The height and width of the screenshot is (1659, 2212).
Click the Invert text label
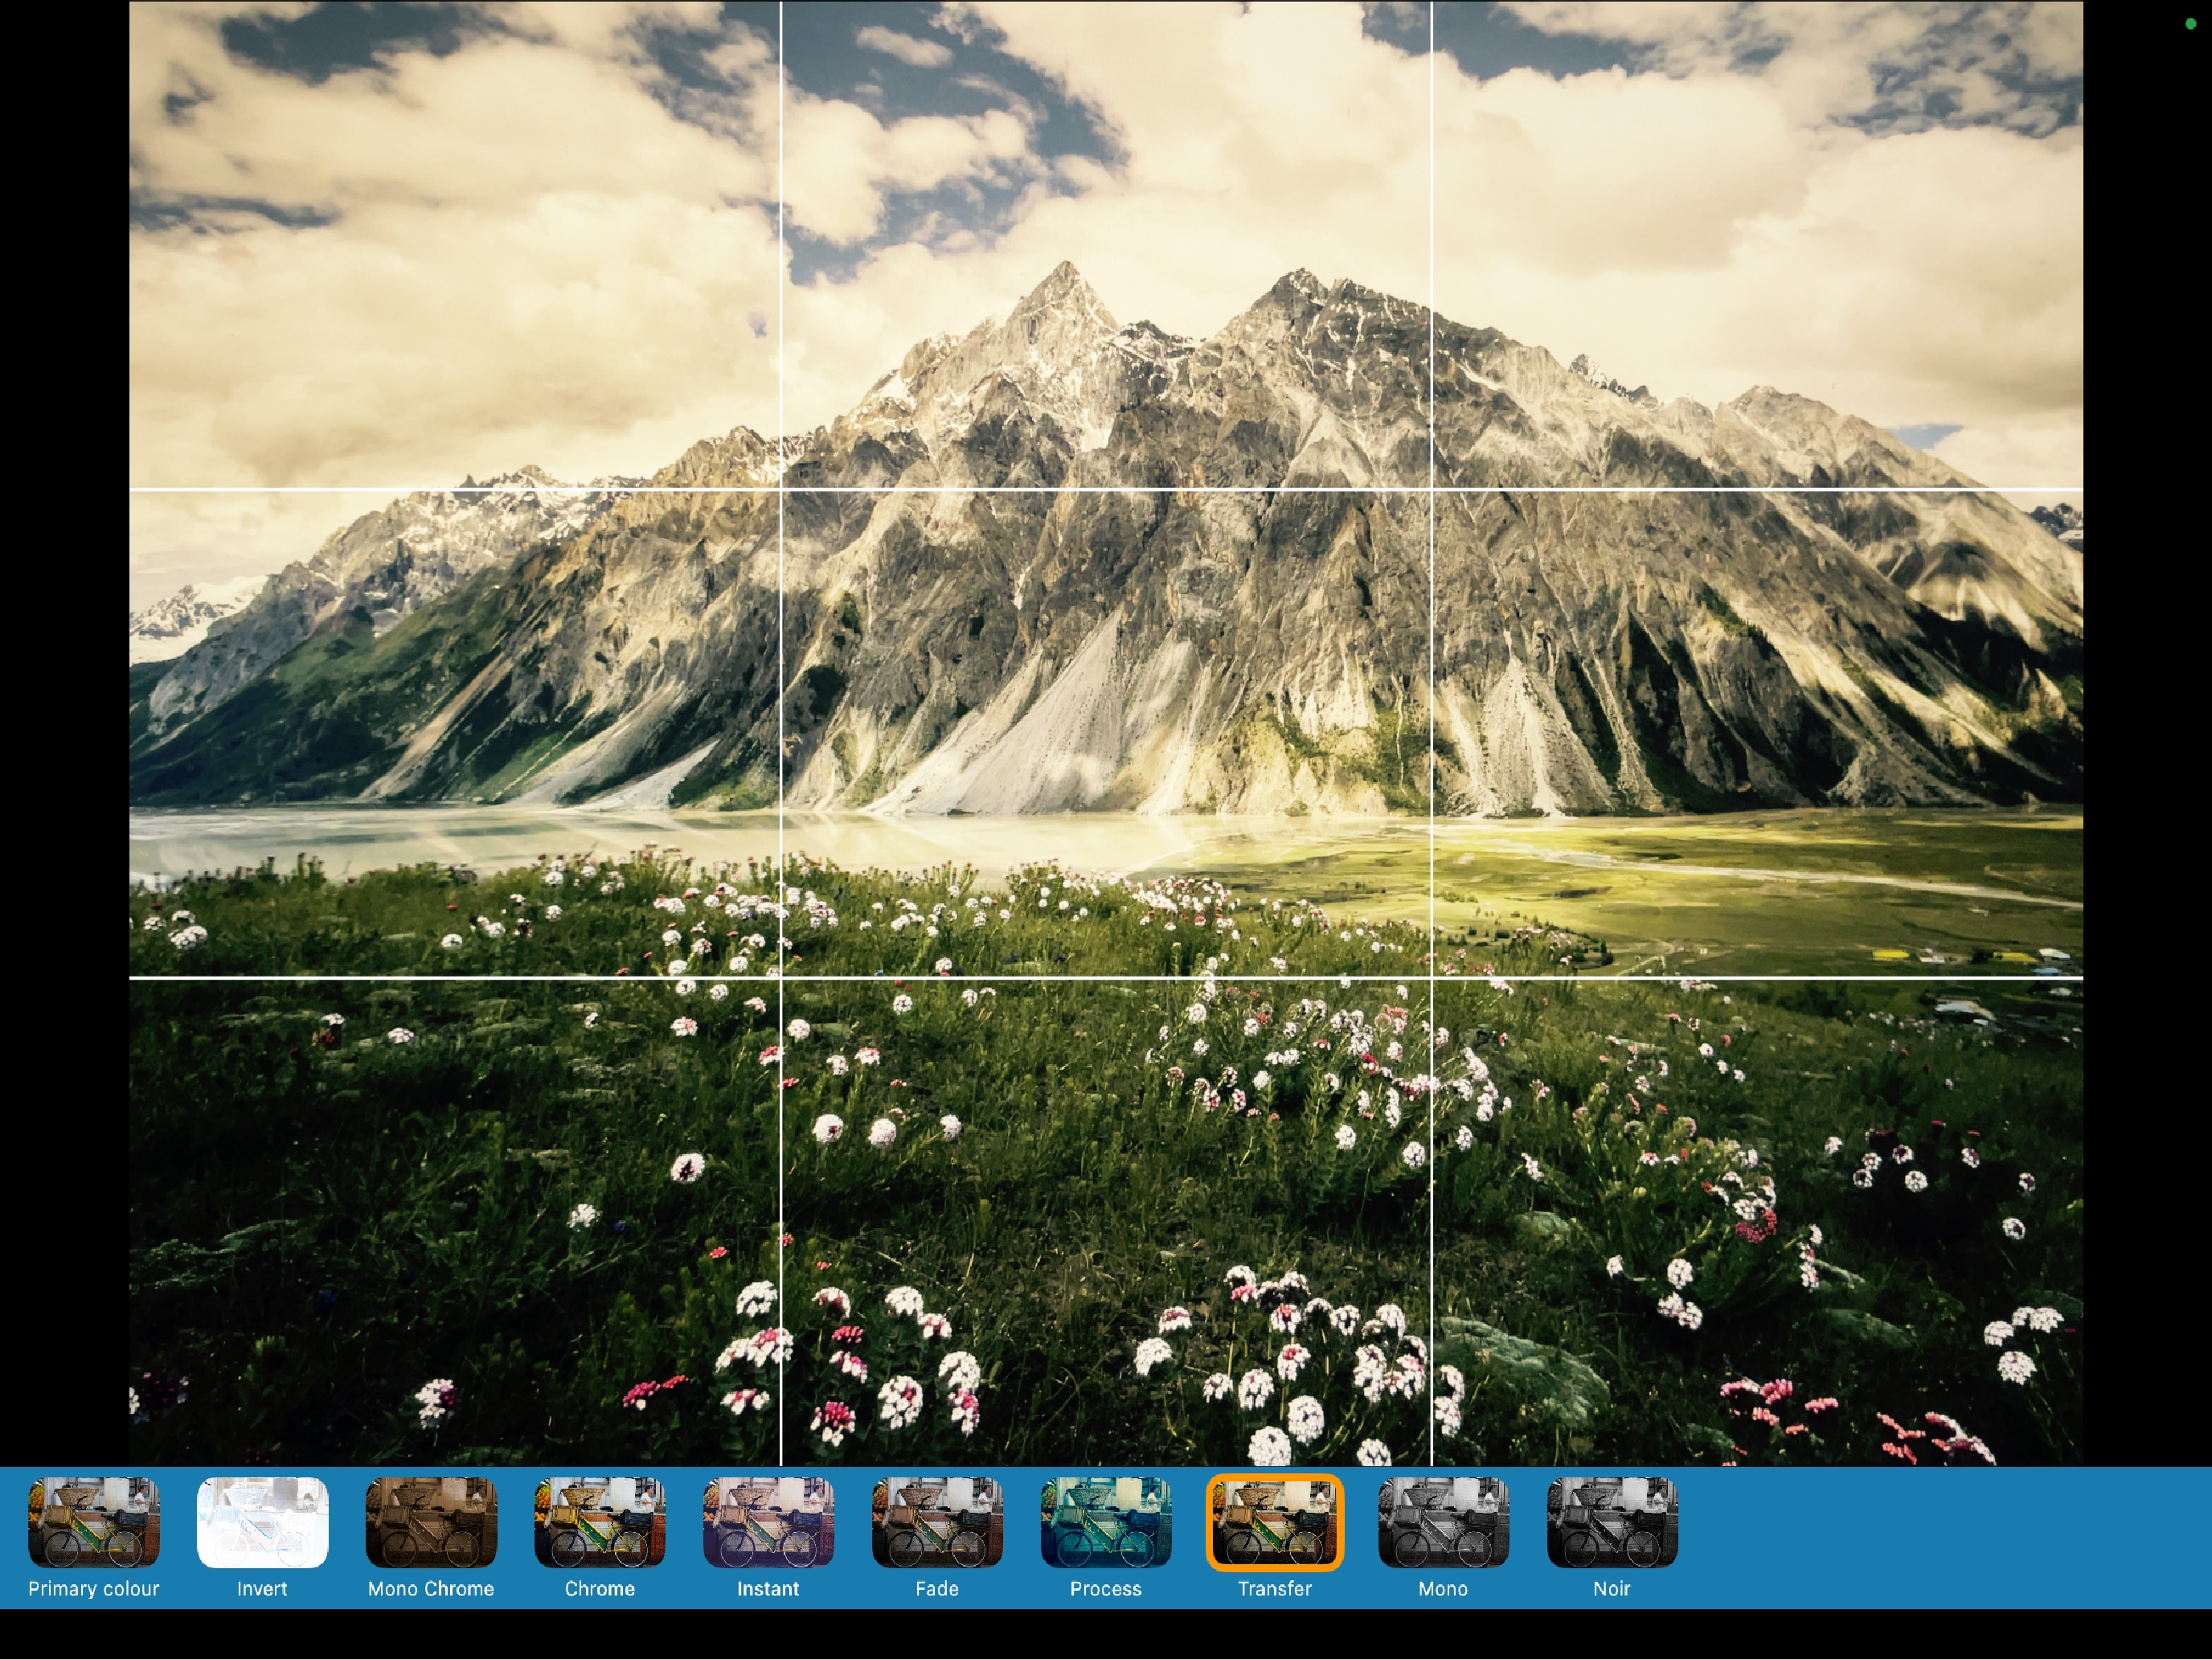pos(262,1589)
